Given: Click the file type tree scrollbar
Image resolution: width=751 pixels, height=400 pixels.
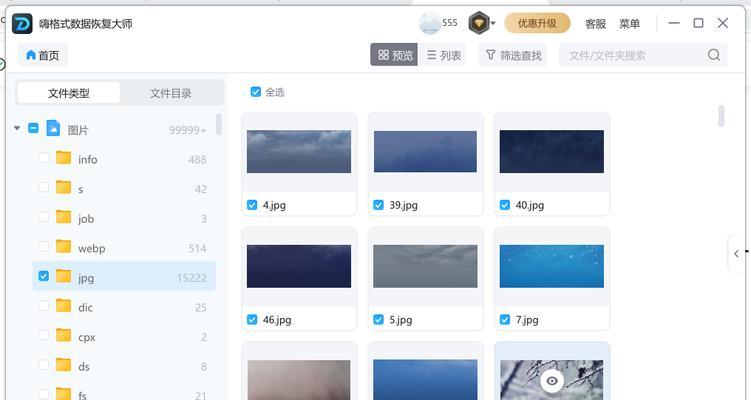Looking at the screenshot, I should pyautogui.click(x=218, y=124).
